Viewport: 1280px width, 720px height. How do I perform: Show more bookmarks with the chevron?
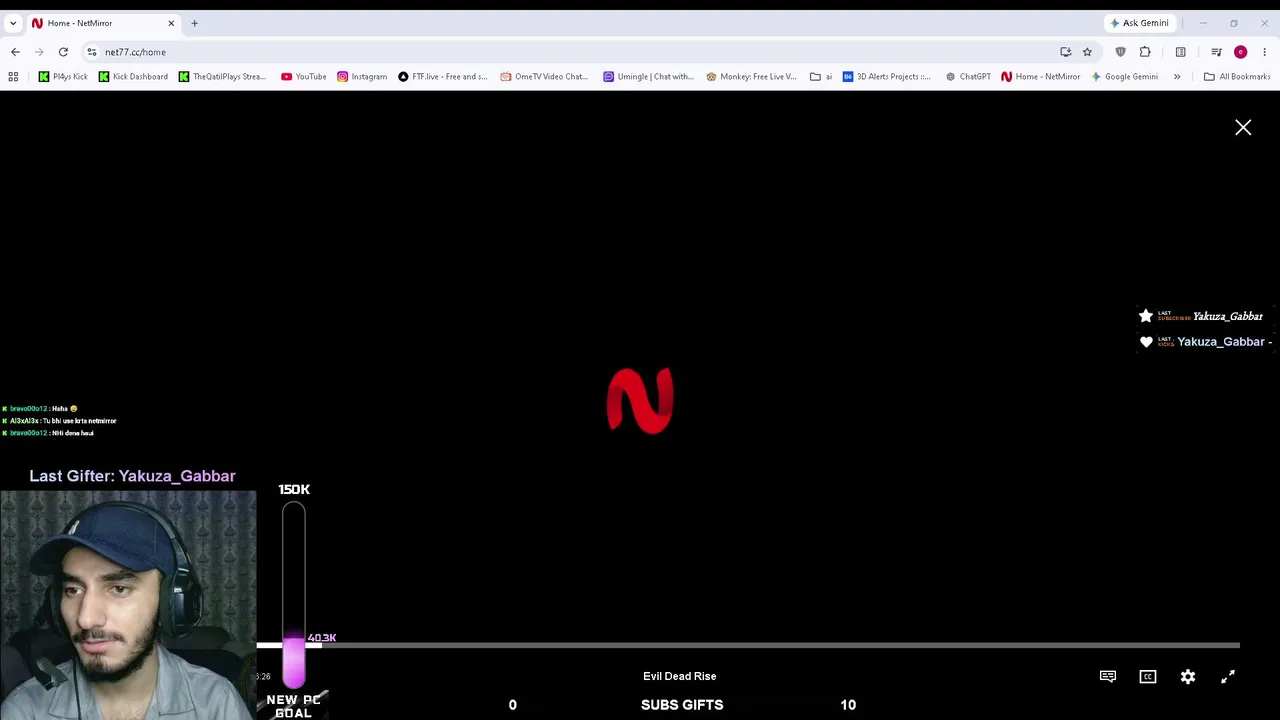(1177, 77)
